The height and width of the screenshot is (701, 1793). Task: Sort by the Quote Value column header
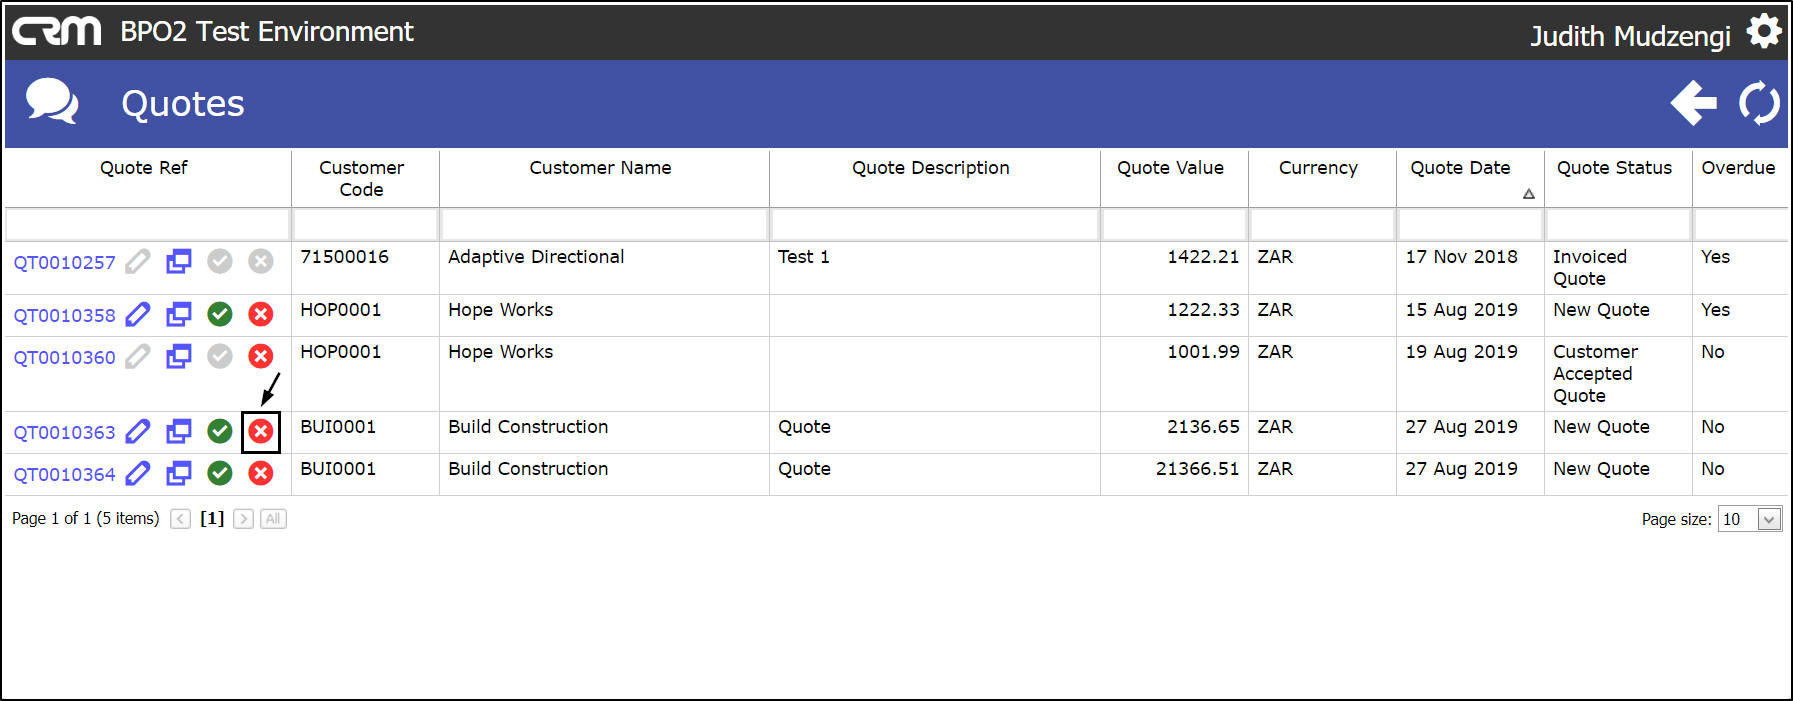tap(1170, 168)
